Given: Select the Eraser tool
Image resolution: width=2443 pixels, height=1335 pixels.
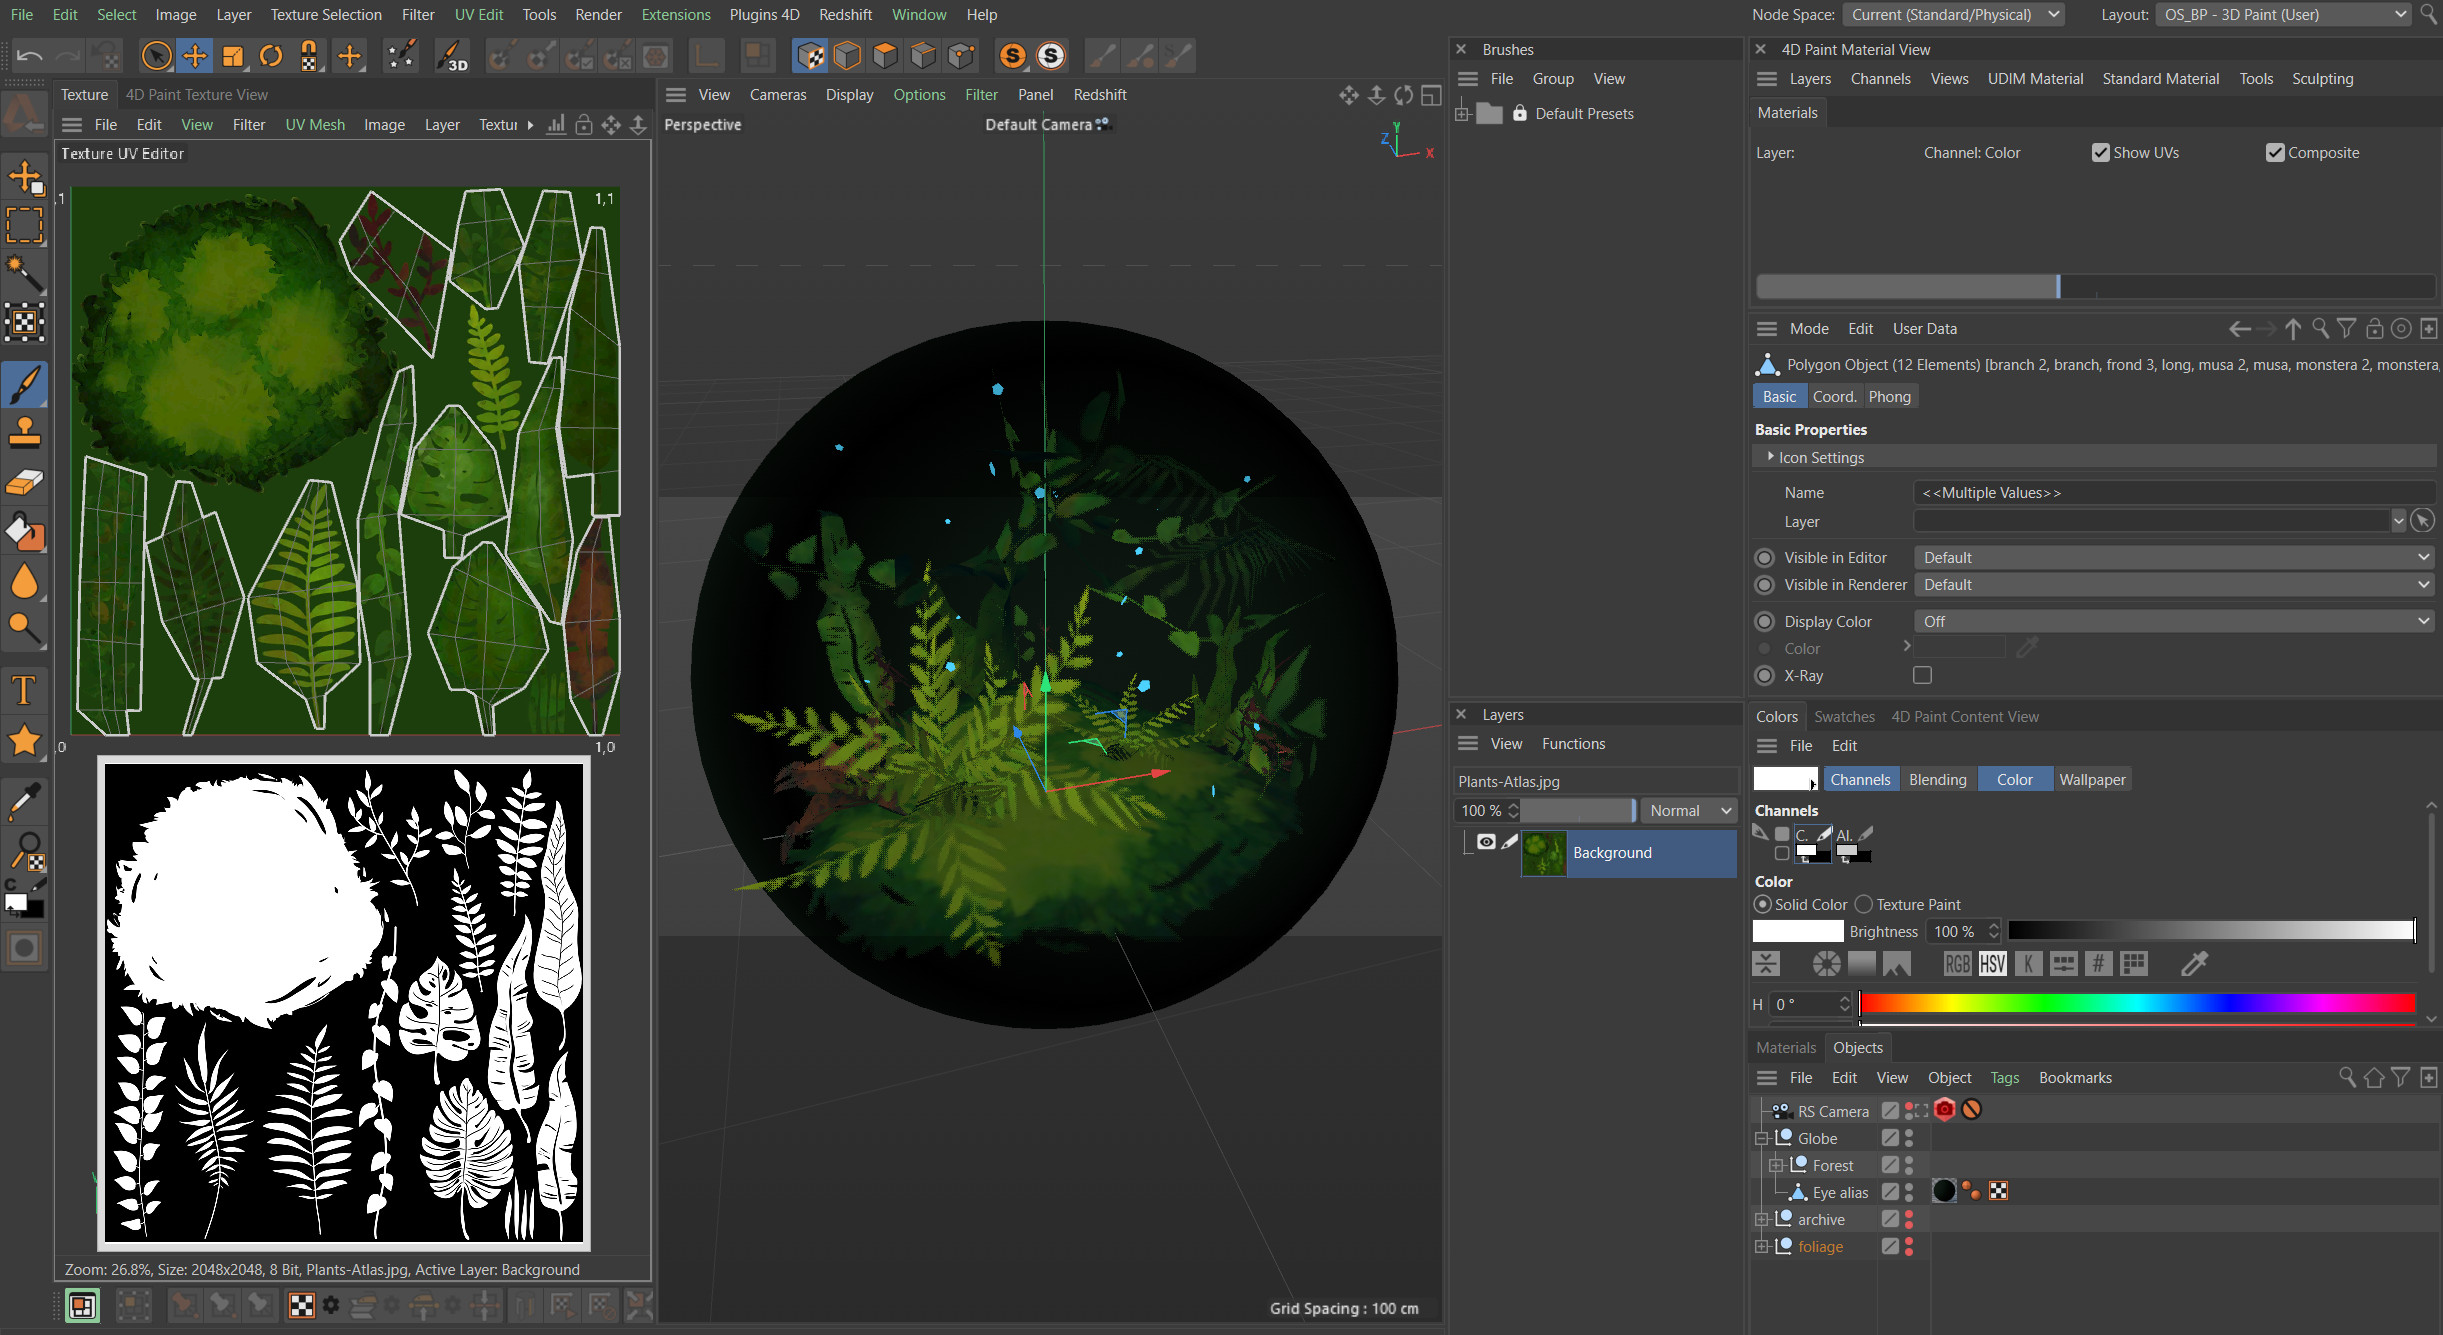Looking at the screenshot, I should (x=24, y=483).
